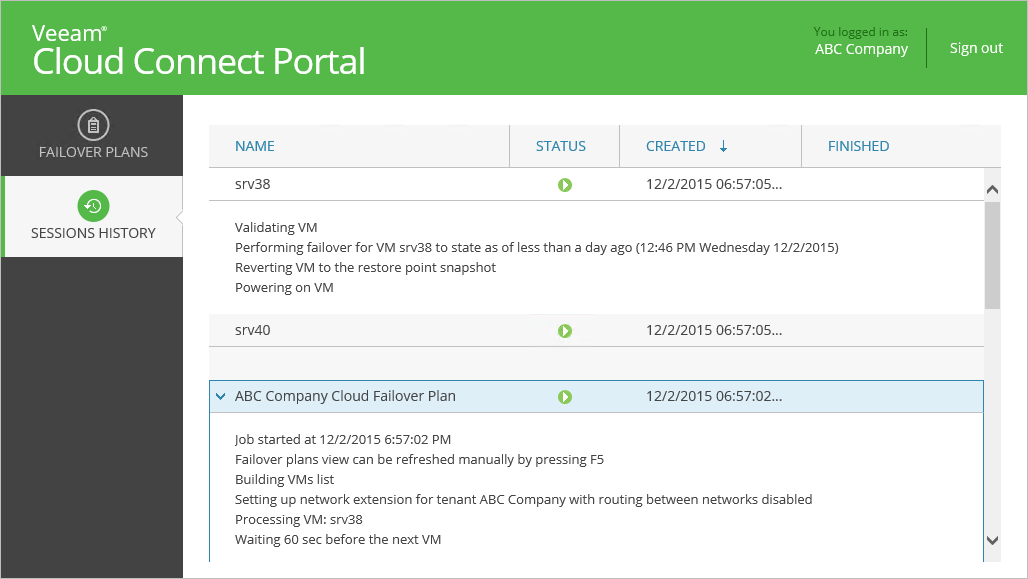Collapse the ABC Company Cloud Failover Plan row
This screenshot has width=1028, height=579.
coord(220,397)
